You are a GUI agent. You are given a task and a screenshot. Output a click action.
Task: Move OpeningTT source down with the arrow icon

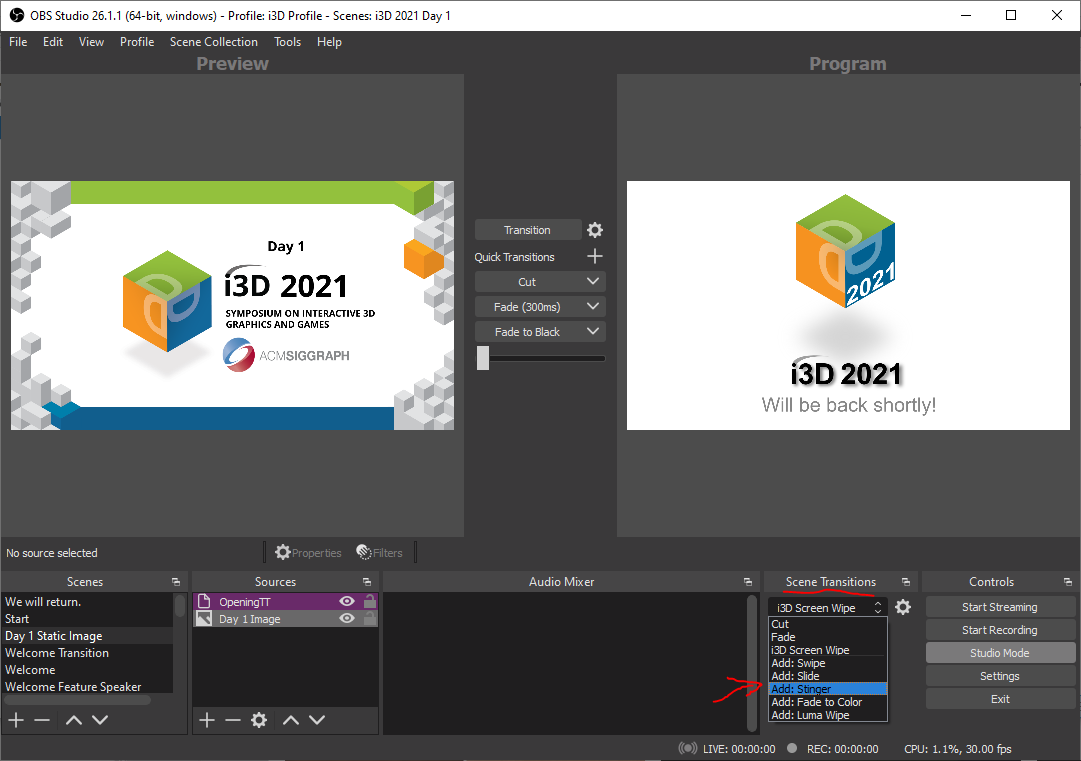pos(317,719)
